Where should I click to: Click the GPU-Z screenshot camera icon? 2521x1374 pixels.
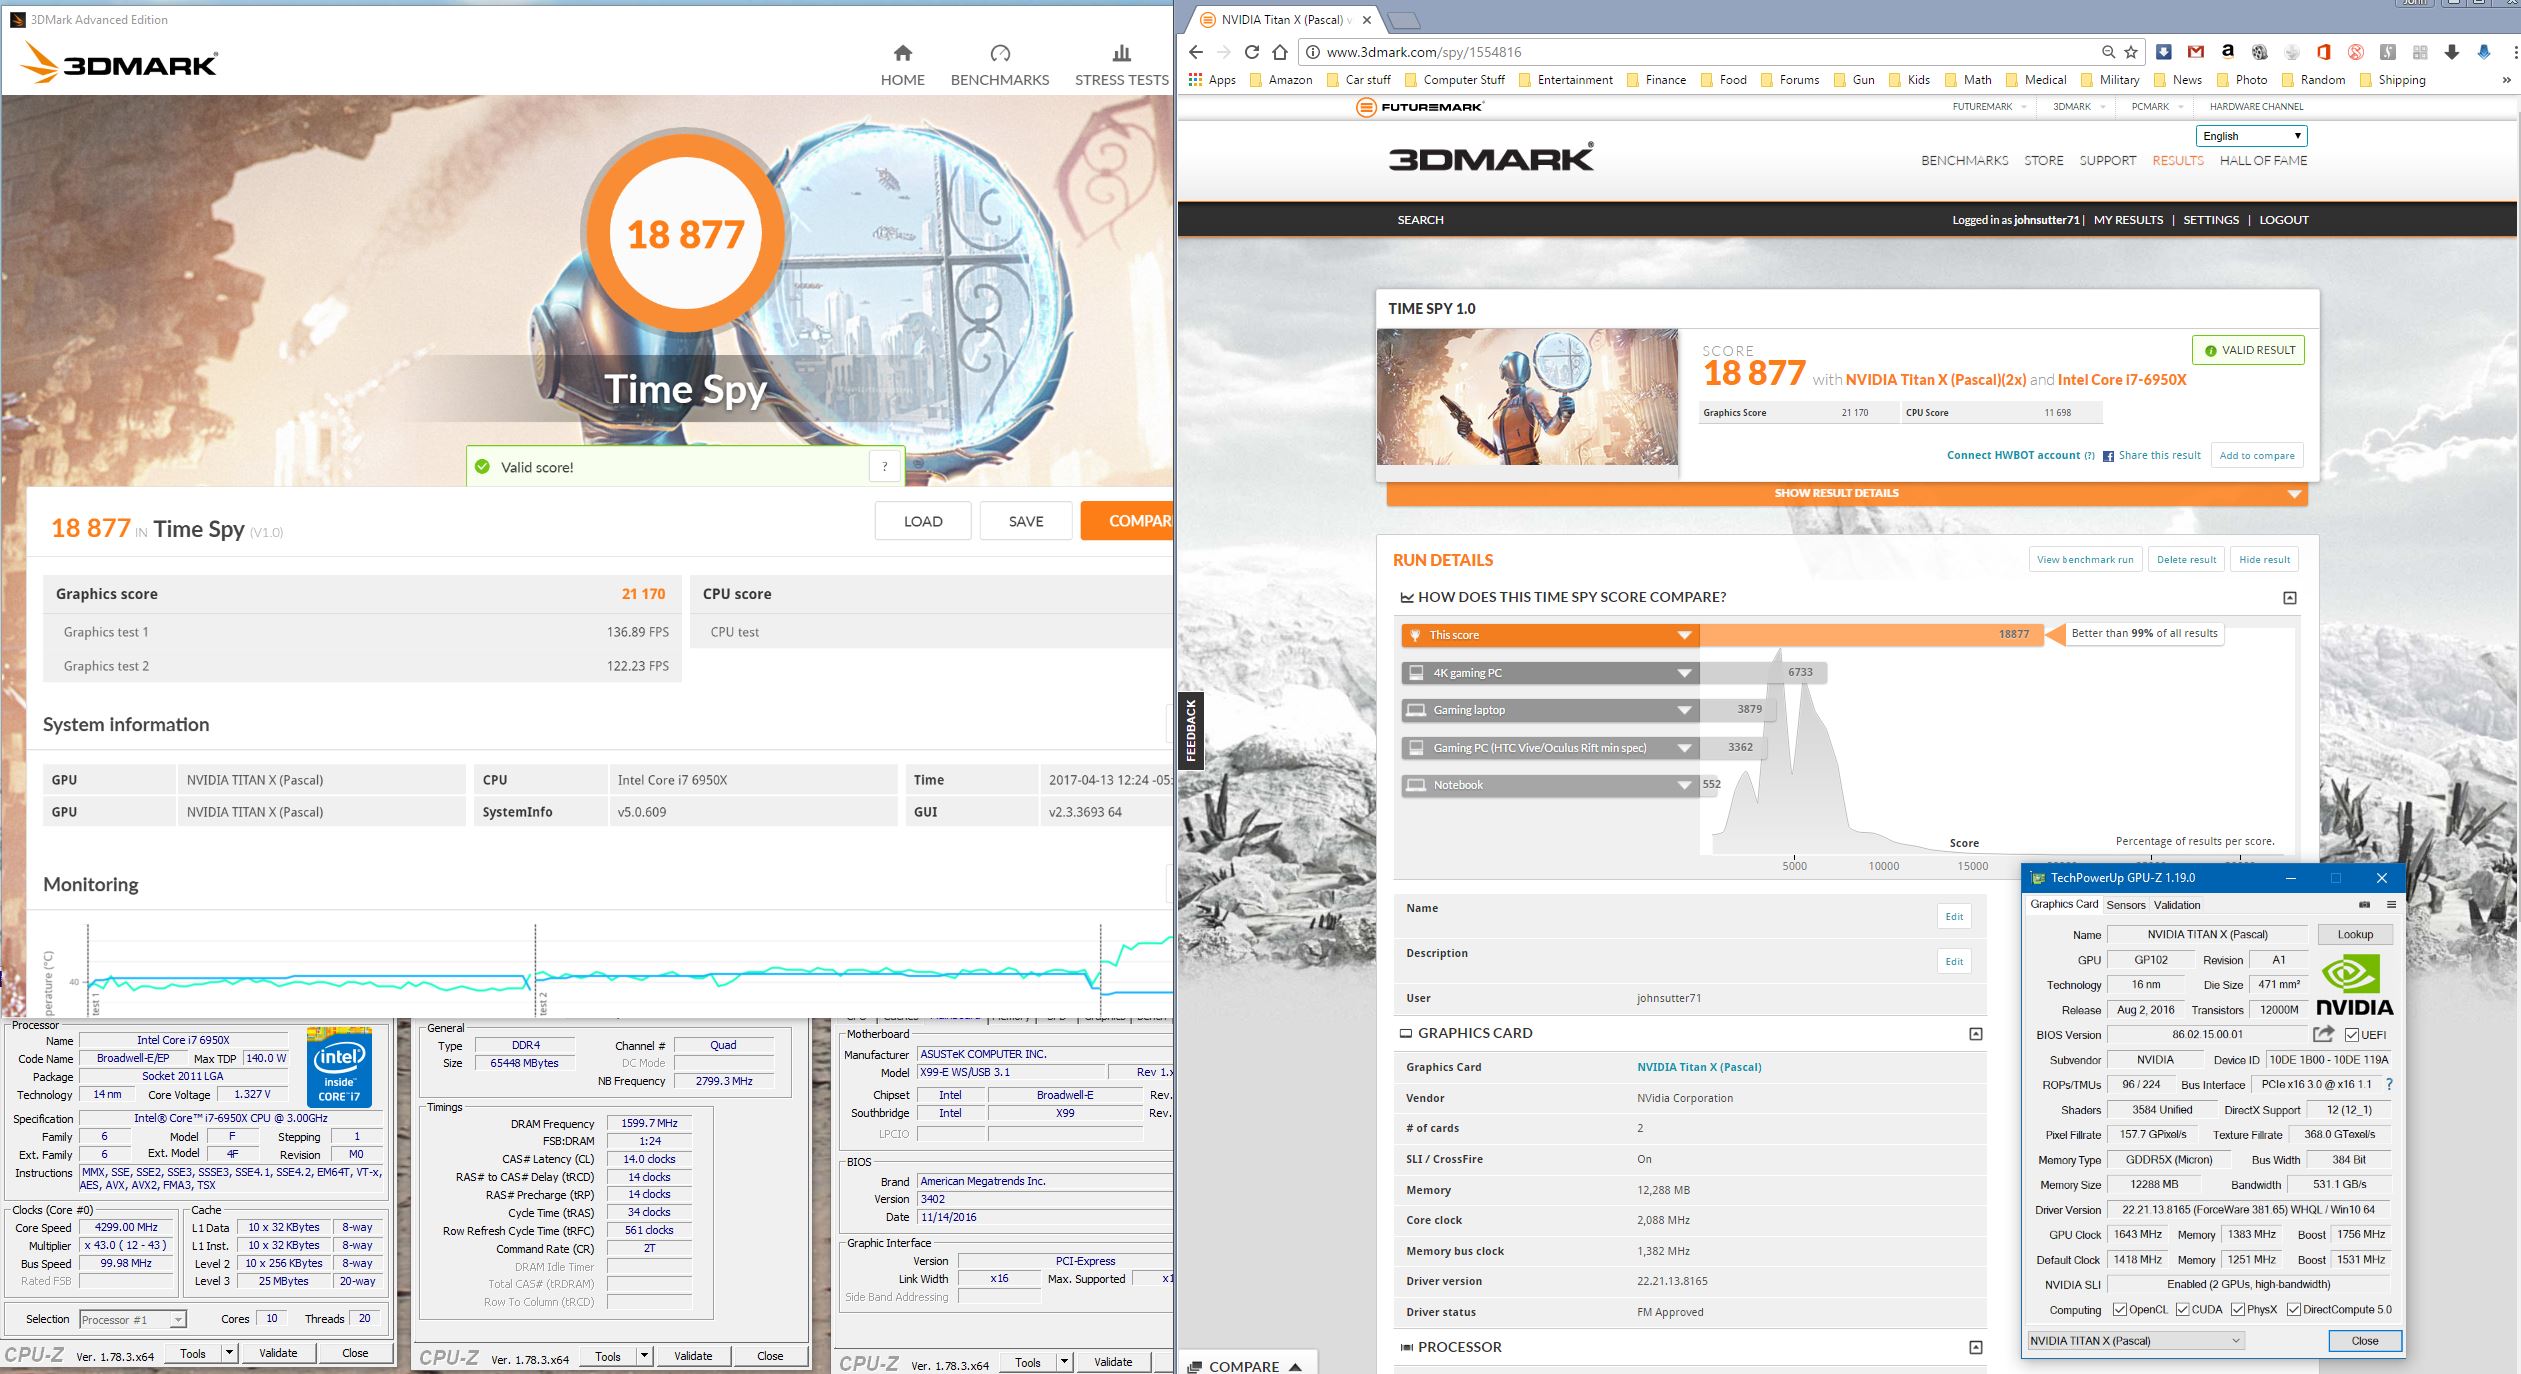click(2364, 904)
